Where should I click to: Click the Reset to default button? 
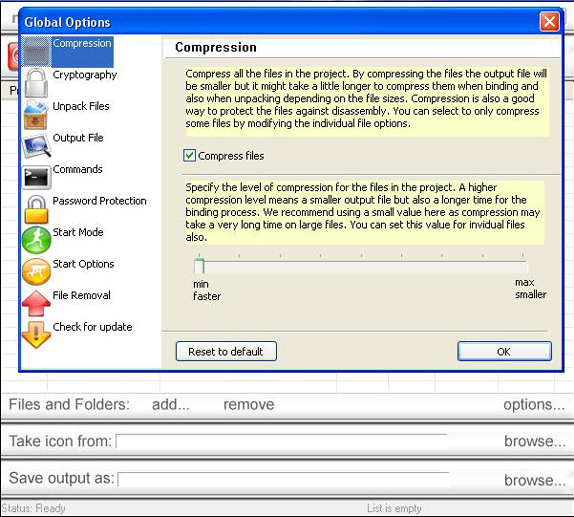click(x=226, y=352)
